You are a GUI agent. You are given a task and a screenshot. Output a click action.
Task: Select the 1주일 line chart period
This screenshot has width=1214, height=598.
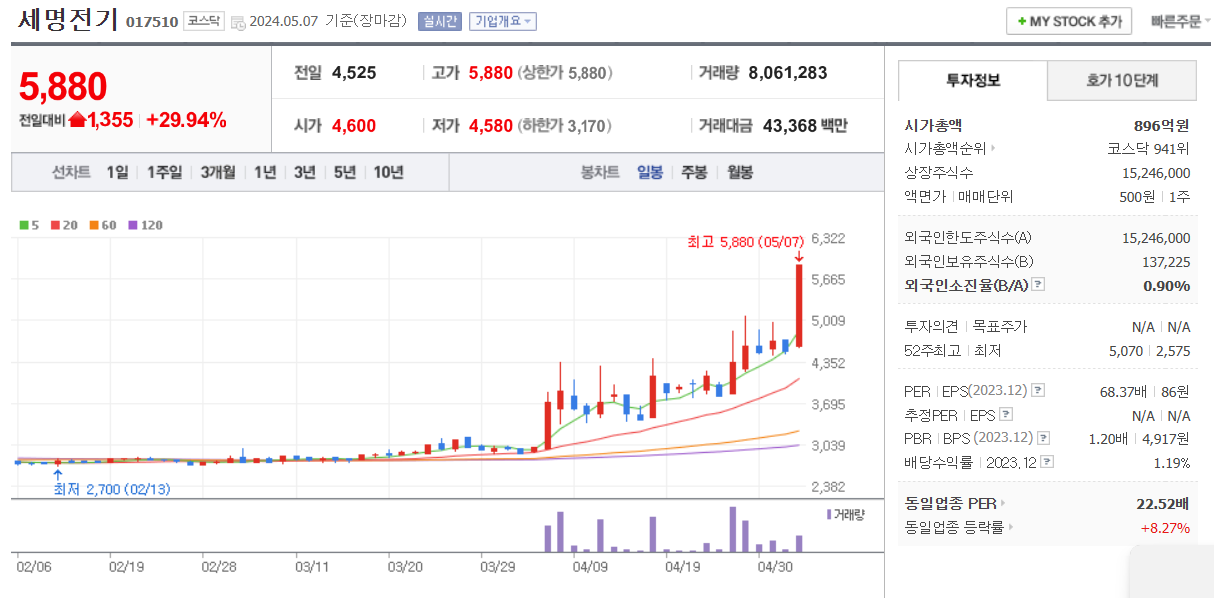(164, 172)
